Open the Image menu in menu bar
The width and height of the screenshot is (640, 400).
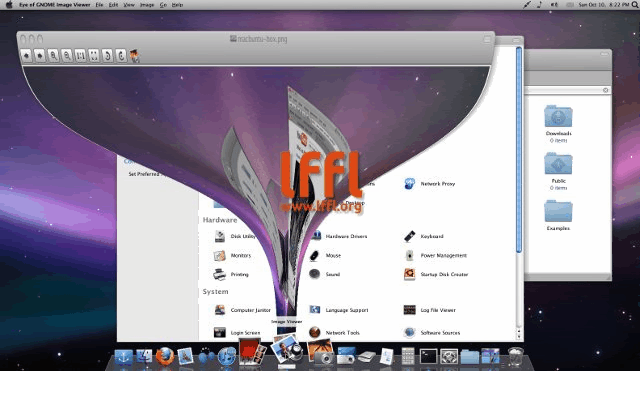click(148, 5)
